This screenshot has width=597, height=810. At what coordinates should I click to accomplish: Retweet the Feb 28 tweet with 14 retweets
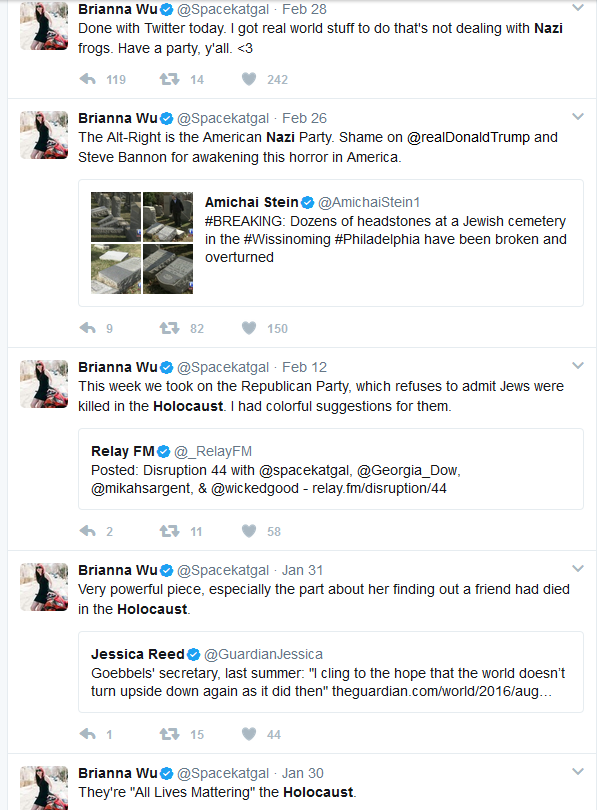pos(169,80)
